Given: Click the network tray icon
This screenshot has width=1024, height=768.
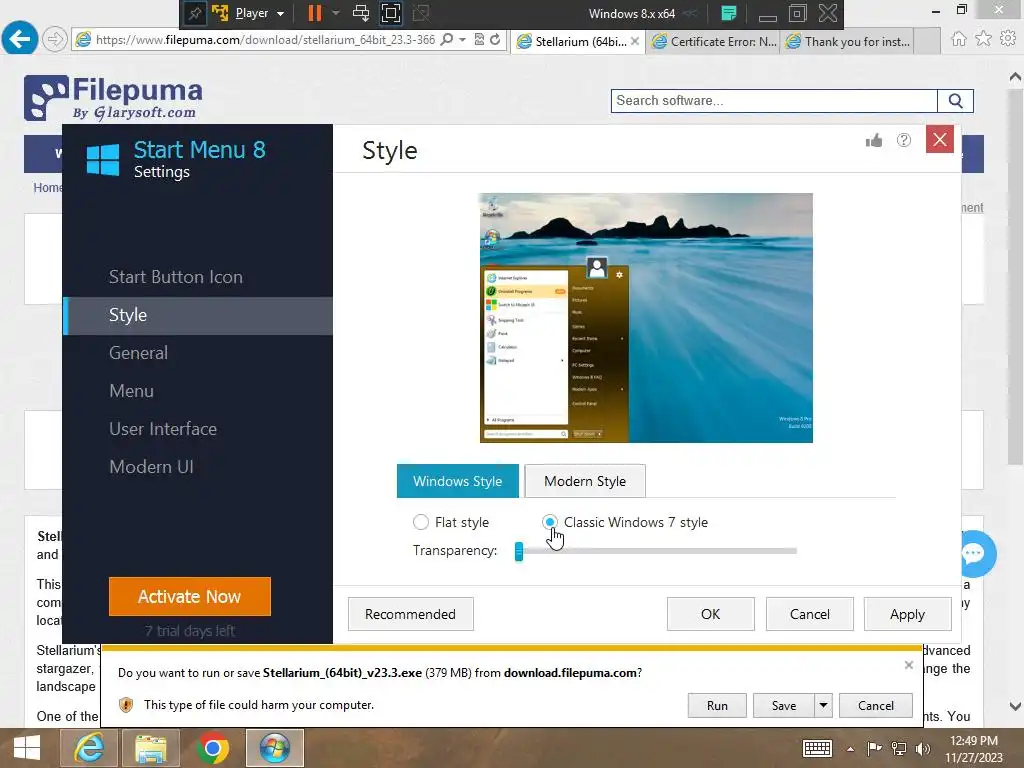Looking at the screenshot, I should click(x=899, y=748).
